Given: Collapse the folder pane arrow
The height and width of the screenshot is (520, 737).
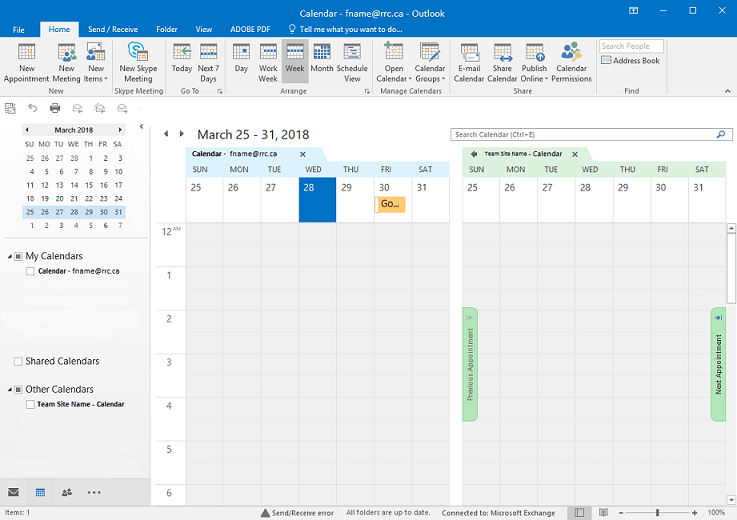Looking at the screenshot, I should coord(141,126).
